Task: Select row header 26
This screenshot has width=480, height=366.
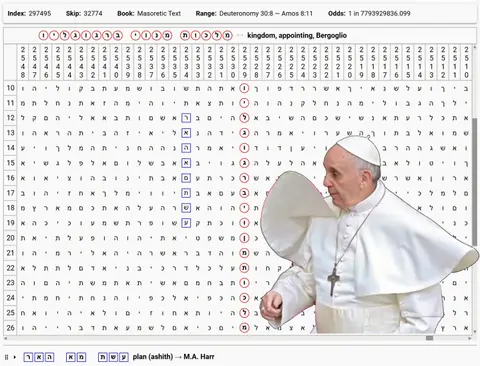Action: [11, 328]
